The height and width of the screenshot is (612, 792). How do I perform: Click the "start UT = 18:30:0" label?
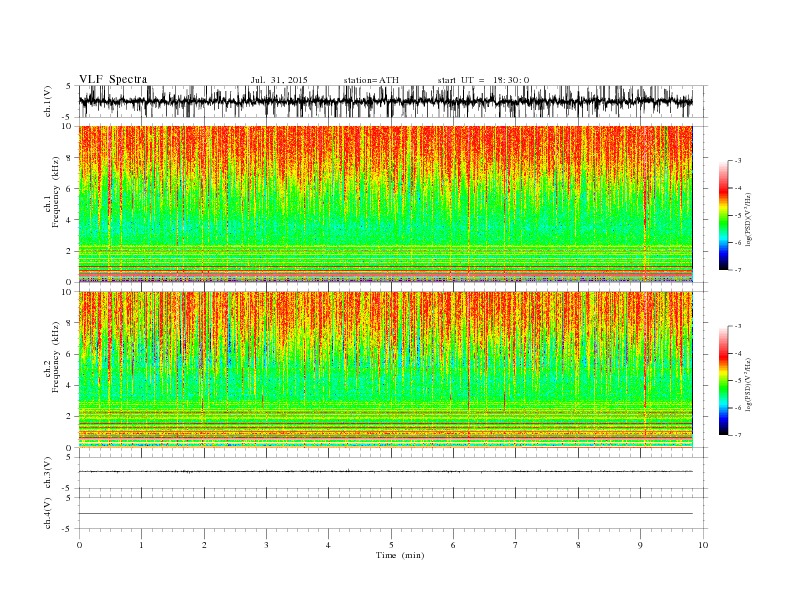click(483, 80)
